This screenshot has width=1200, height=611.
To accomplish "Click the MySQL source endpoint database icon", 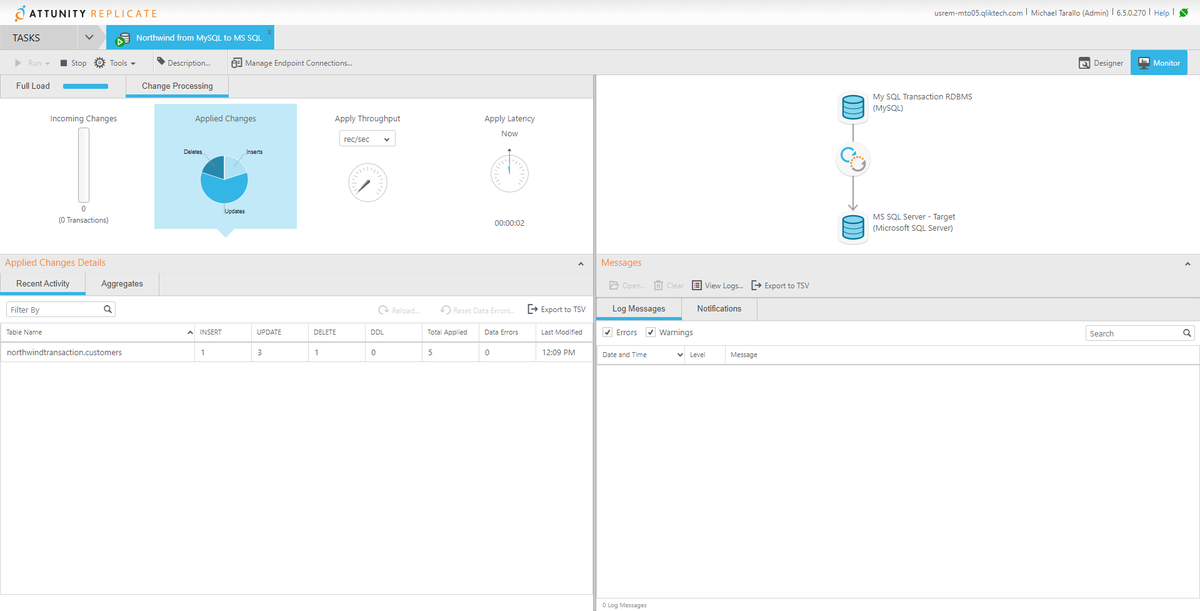I will pos(853,106).
